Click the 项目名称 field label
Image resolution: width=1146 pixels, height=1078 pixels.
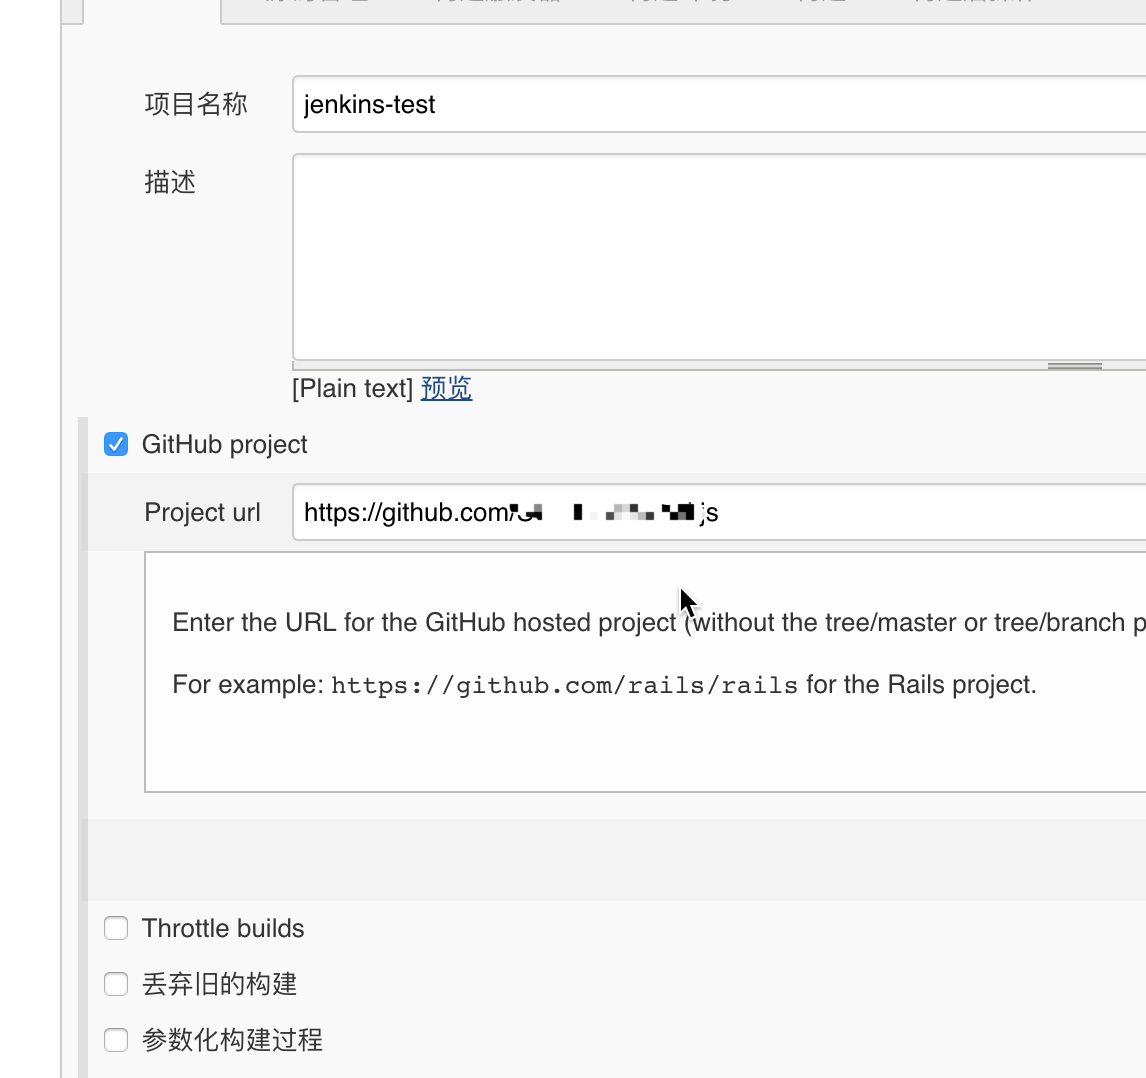pos(196,104)
